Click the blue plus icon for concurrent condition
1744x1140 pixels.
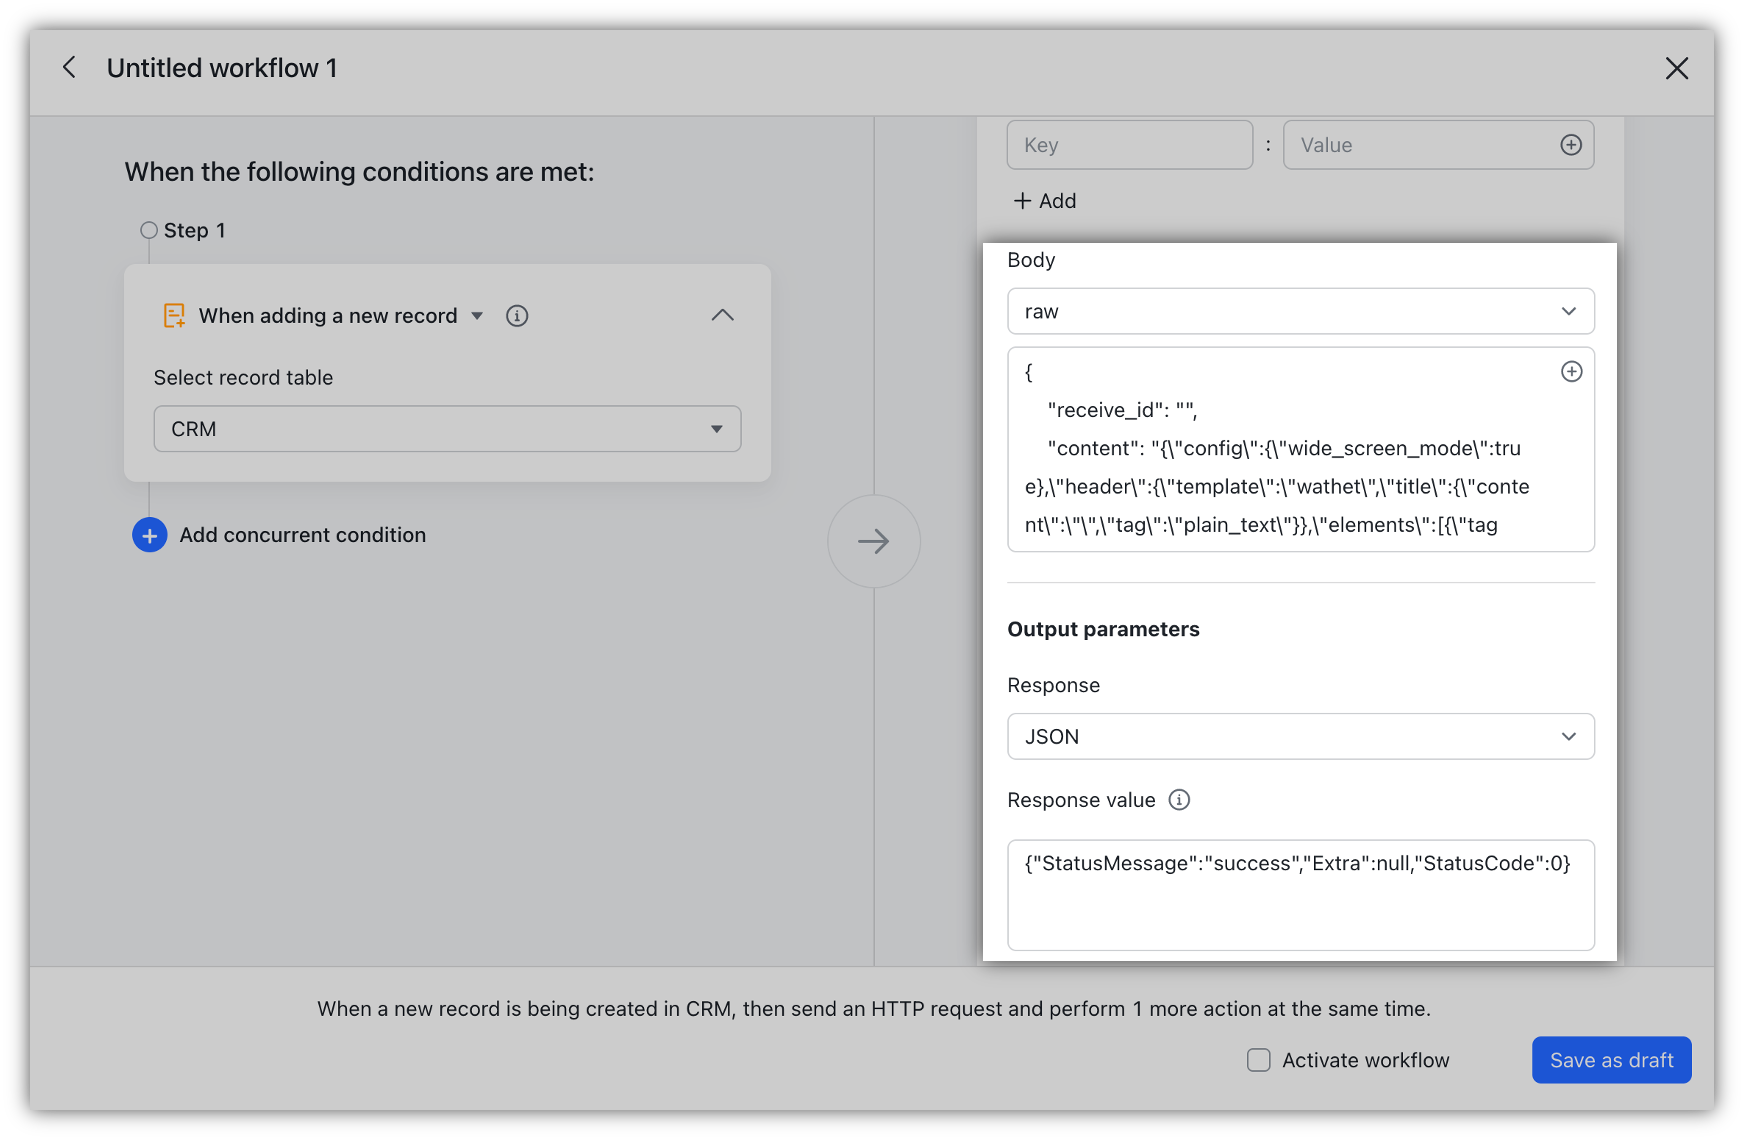coord(150,535)
